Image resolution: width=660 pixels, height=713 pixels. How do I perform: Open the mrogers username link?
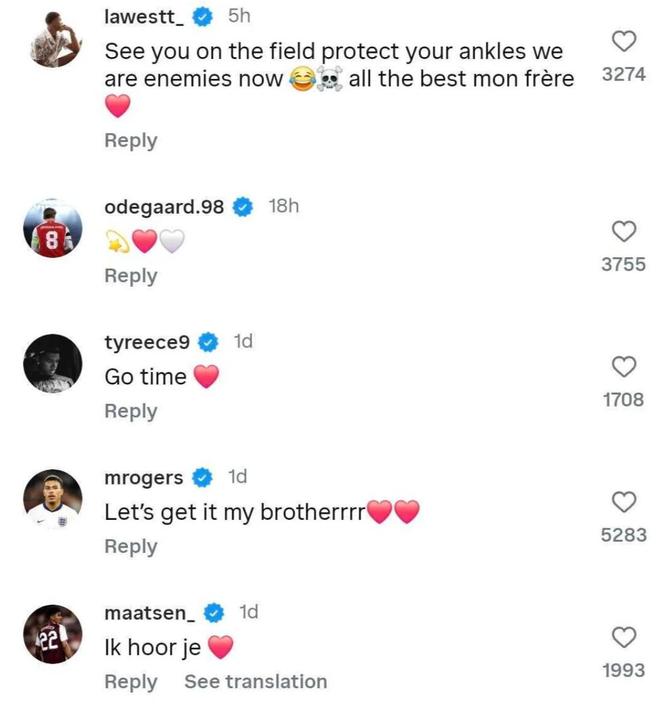(x=144, y=478)
